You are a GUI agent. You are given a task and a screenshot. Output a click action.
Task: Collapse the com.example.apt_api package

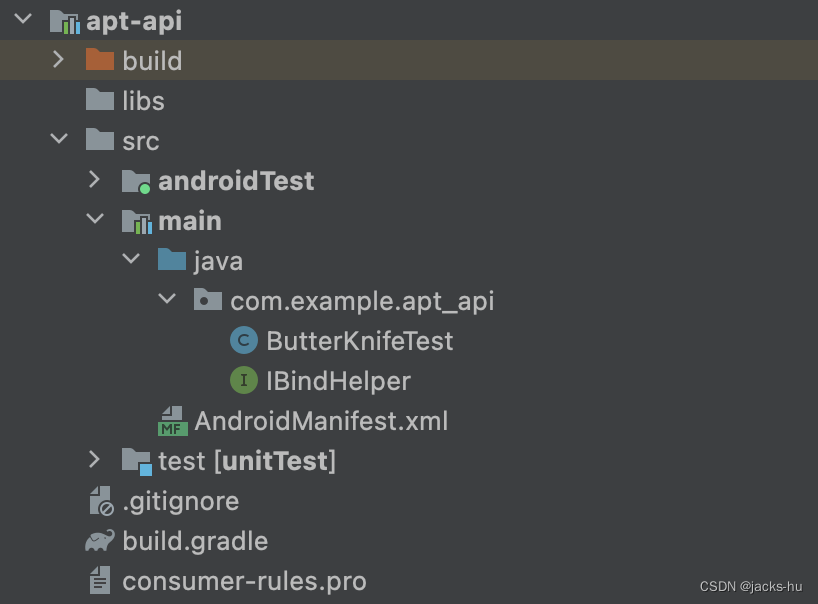point(168,299)
